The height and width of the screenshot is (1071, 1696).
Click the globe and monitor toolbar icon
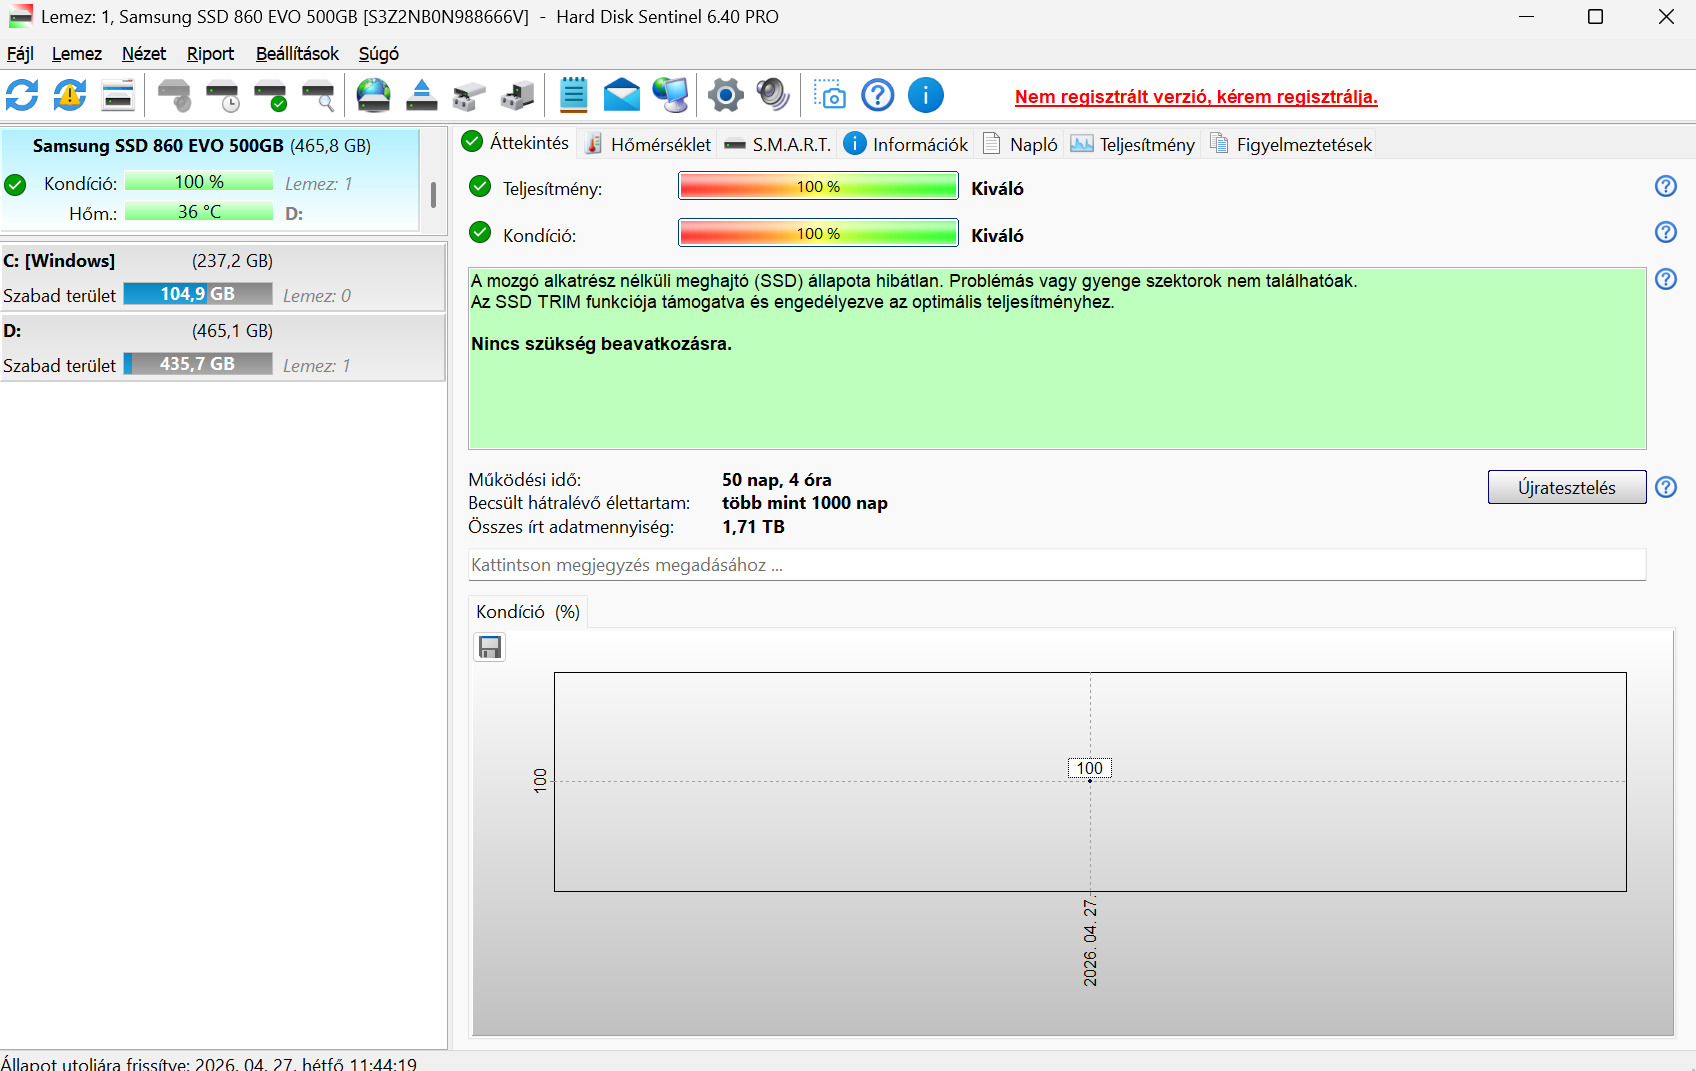click(x=670, y=96)
